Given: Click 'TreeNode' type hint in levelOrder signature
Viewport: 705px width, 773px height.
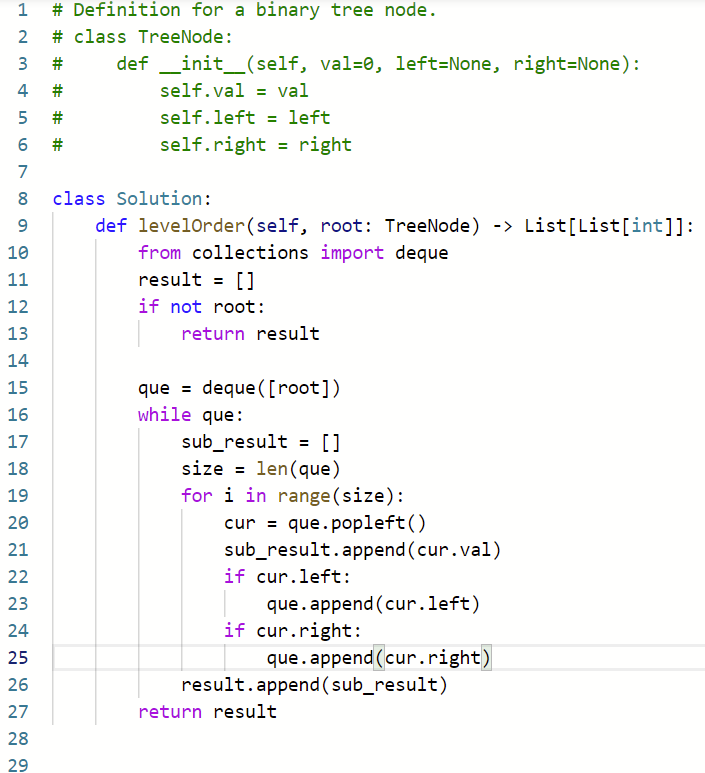Looking at the screenshot, I should click(427, 226).
